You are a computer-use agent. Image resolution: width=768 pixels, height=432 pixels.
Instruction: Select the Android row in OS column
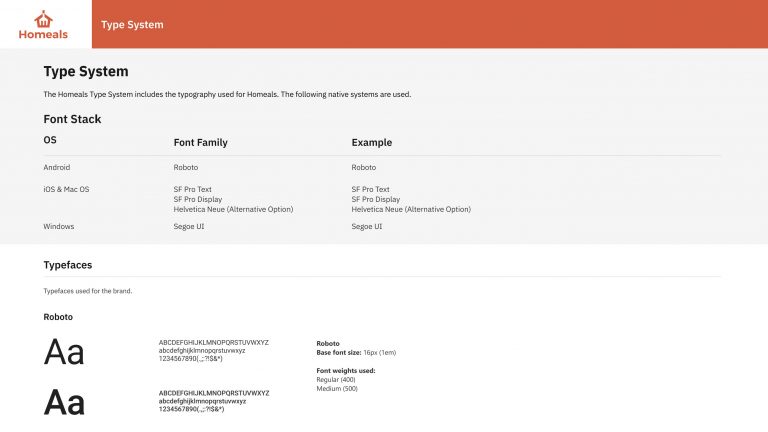57,167
